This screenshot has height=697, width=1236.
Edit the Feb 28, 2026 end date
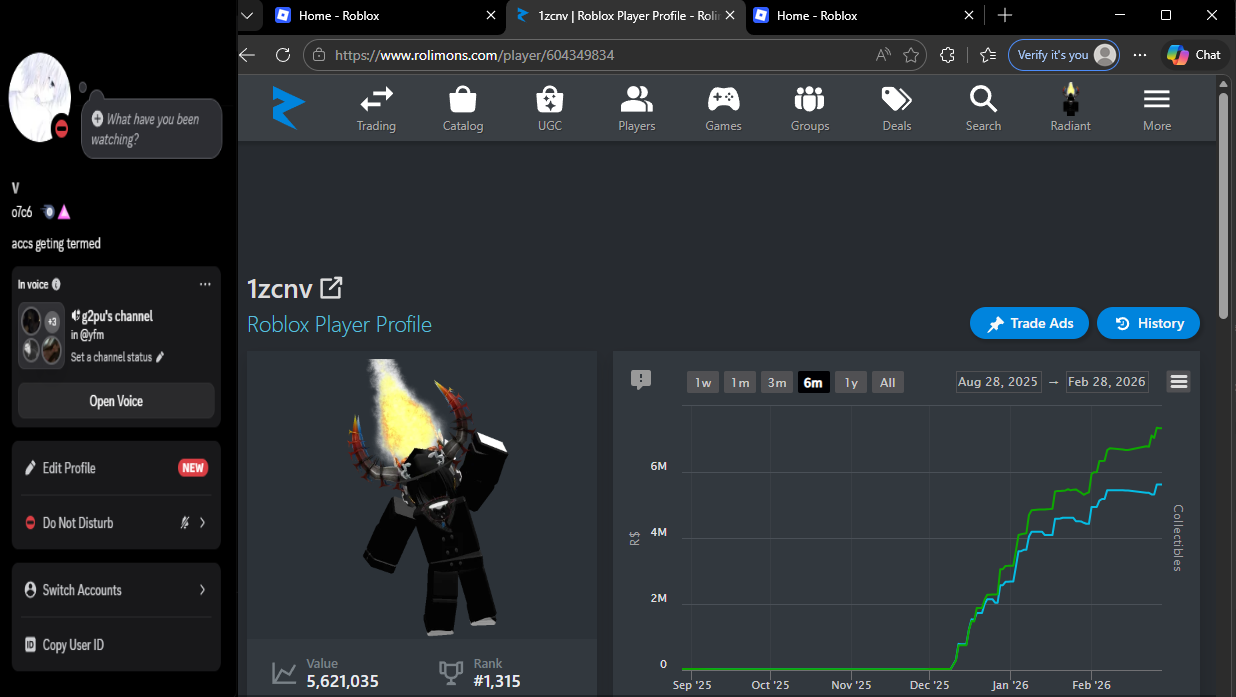[x=1107, y=382]
